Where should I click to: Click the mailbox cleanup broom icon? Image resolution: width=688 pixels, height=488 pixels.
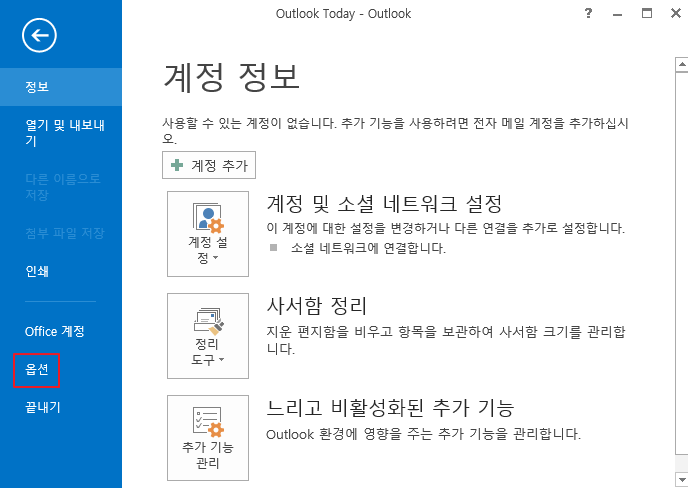[x=209, y=321]
